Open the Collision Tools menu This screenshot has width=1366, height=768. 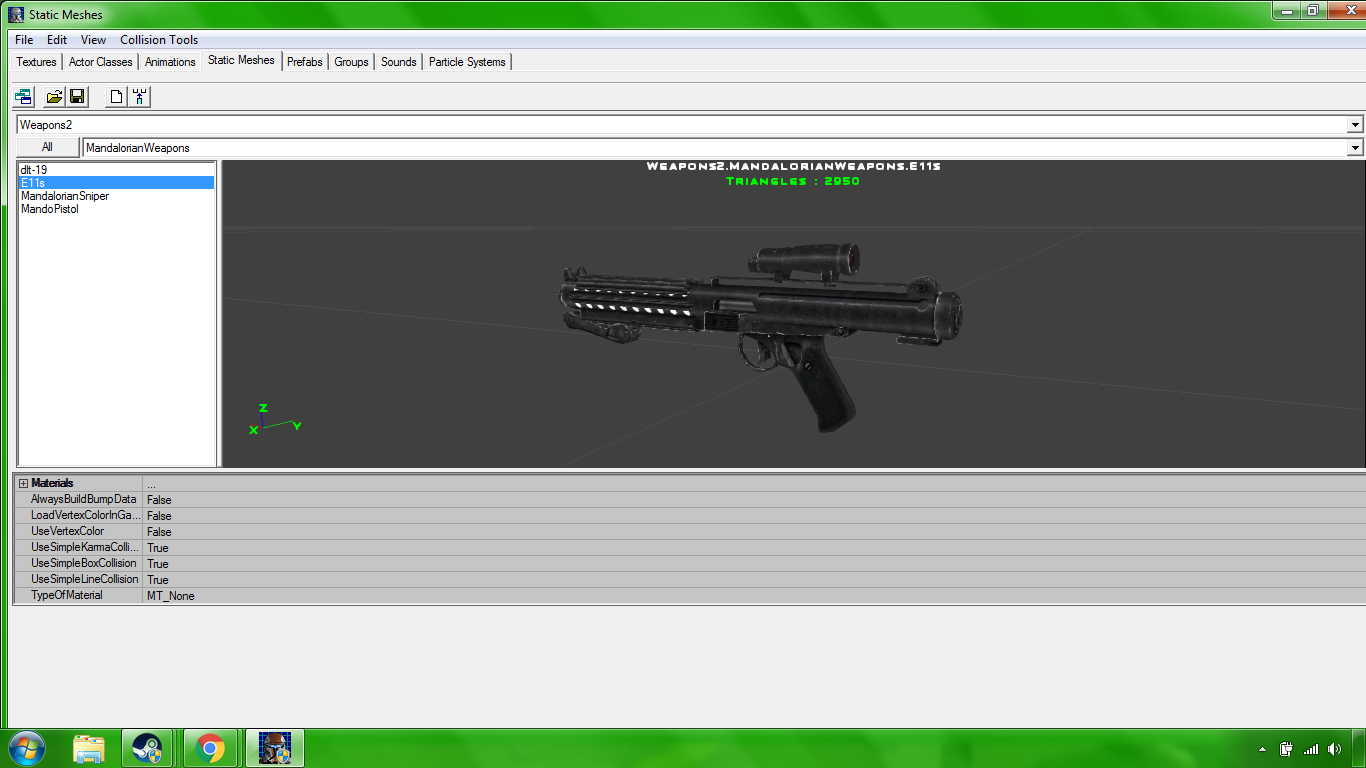pos(159,40)
